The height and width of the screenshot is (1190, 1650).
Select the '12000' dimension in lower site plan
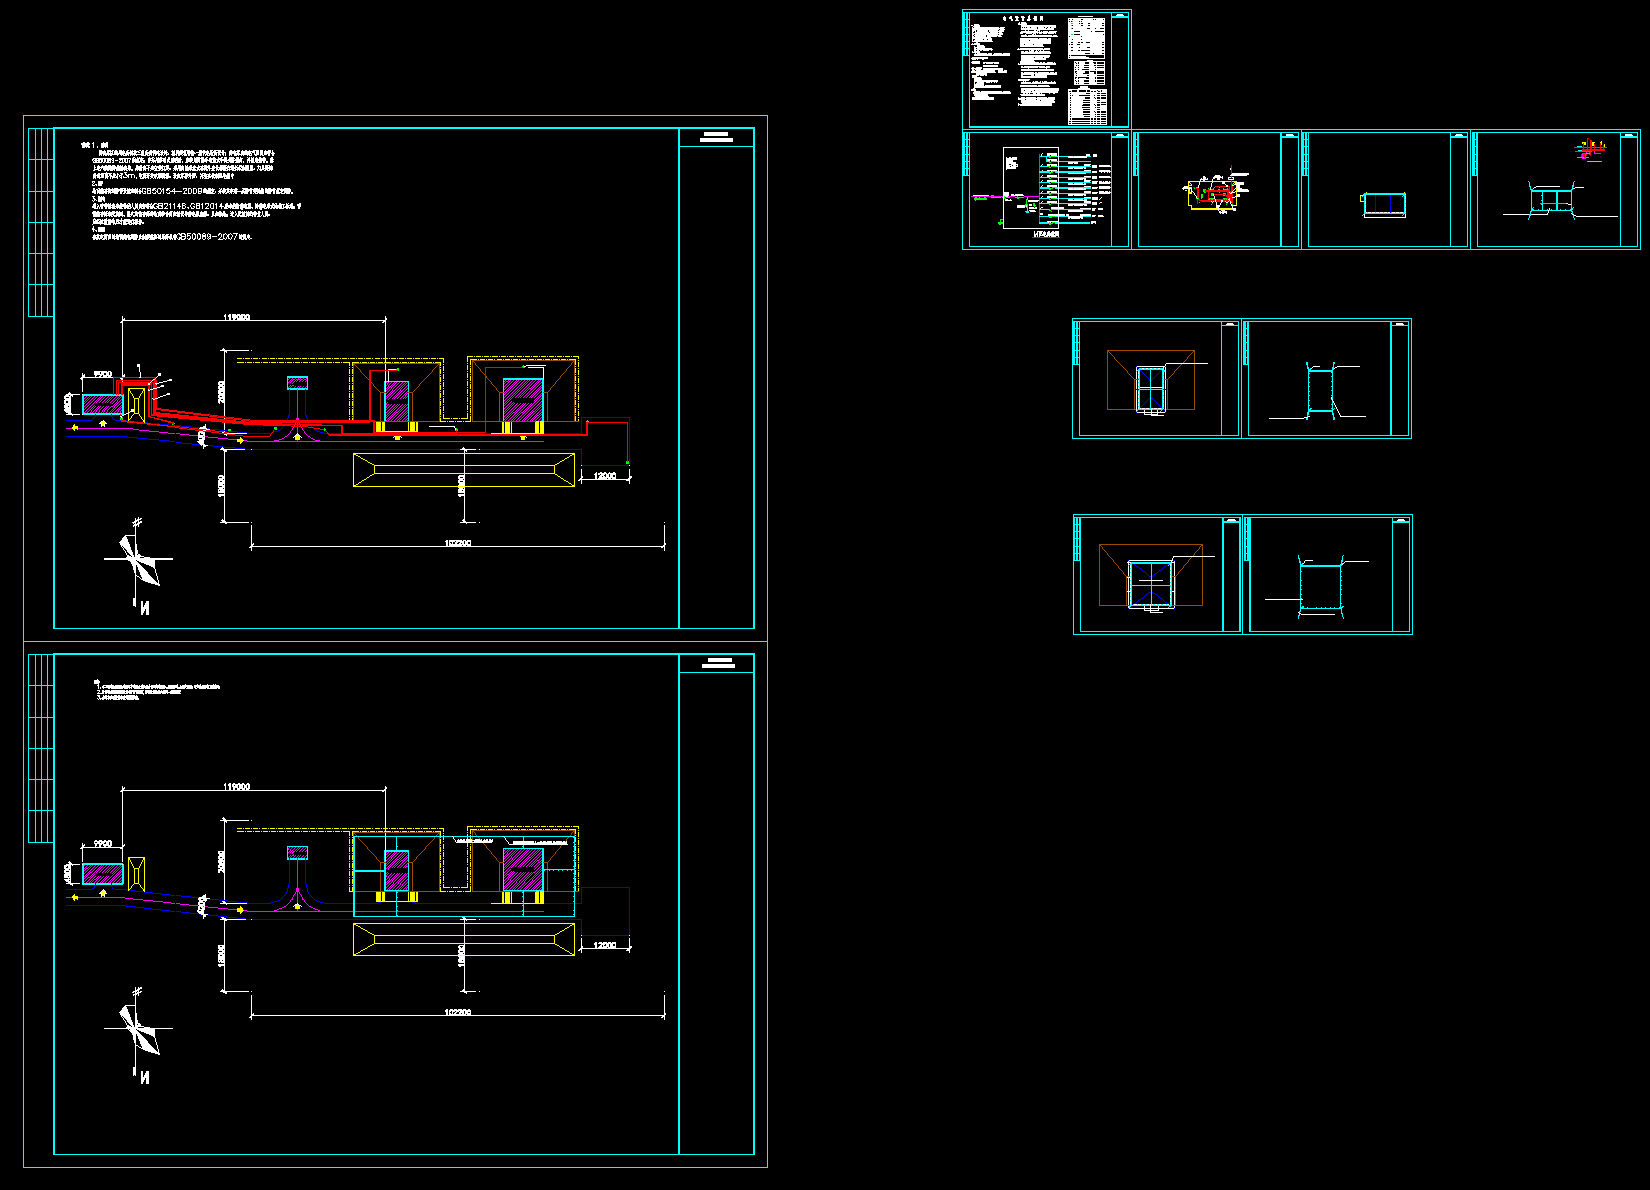coord(605,945)
